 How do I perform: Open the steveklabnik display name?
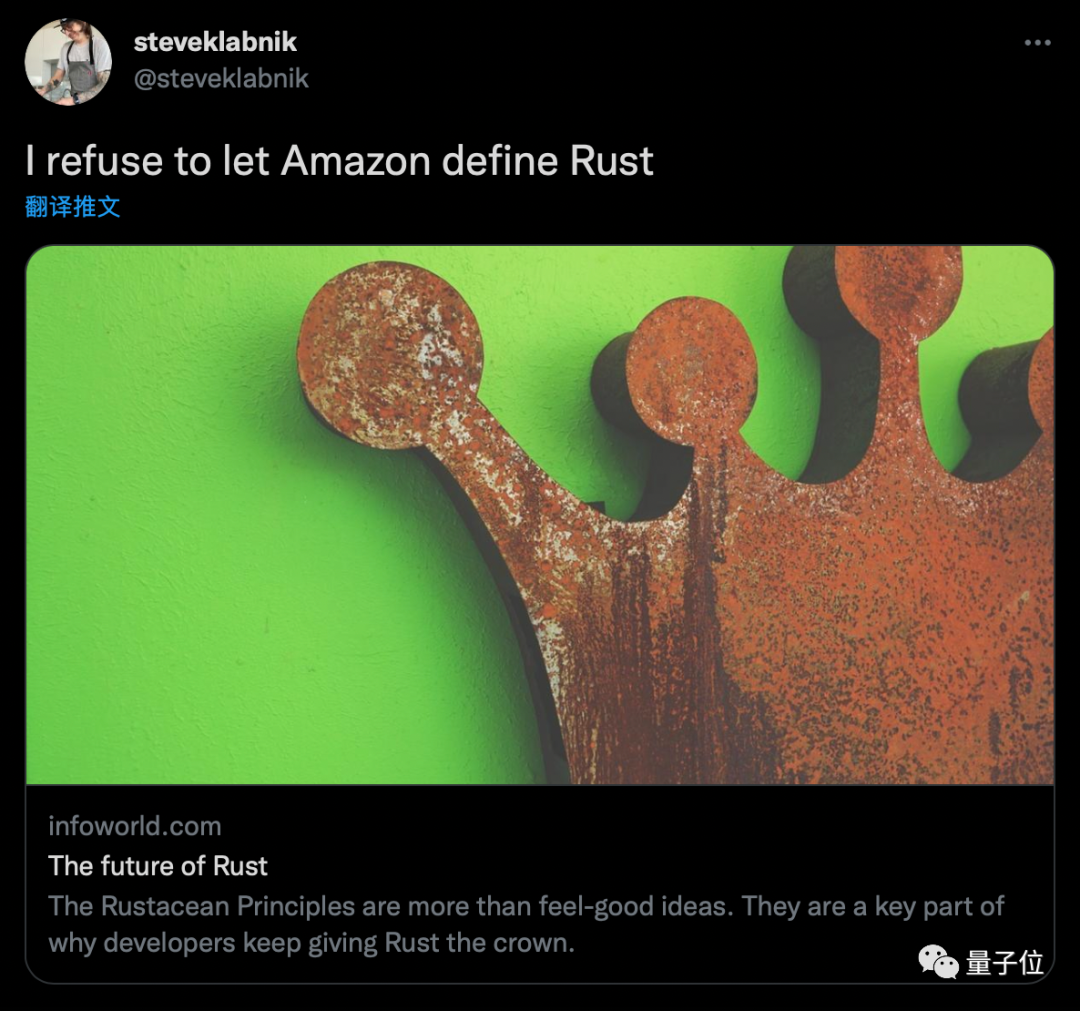point(215,42)
